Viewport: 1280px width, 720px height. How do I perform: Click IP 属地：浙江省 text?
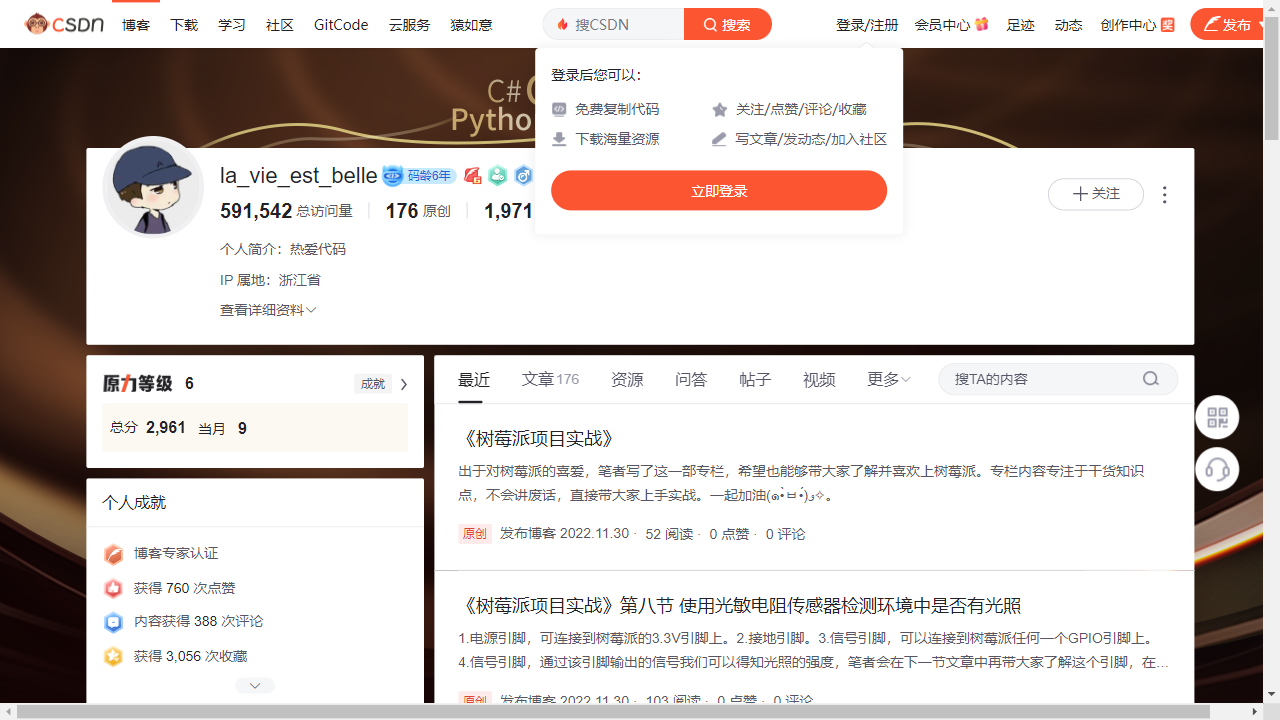point(270,280)
